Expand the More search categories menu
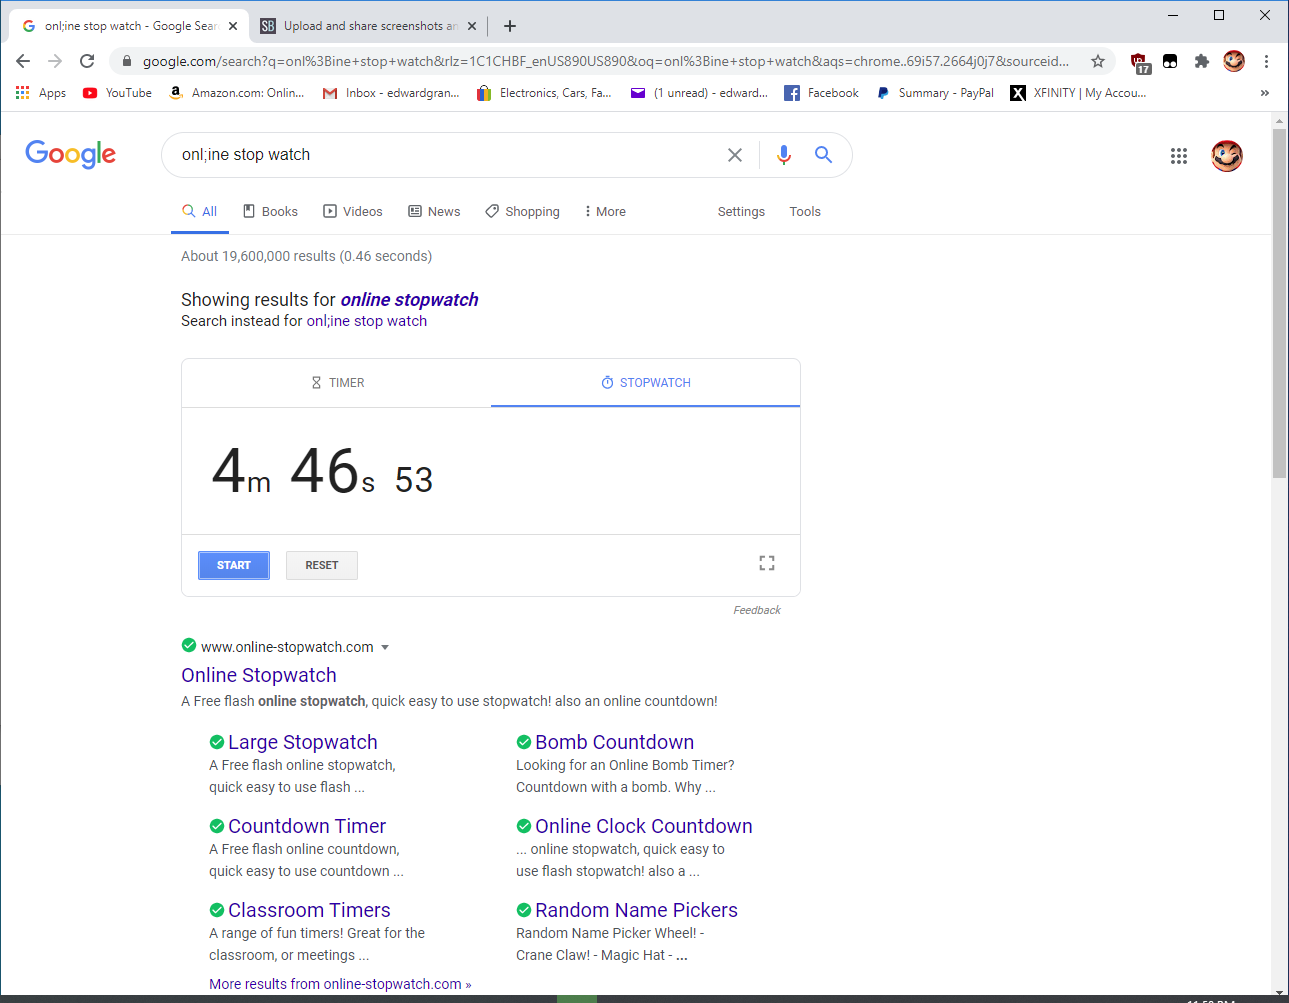This screenshot has width=1289, height=1003. click(605, 212)
